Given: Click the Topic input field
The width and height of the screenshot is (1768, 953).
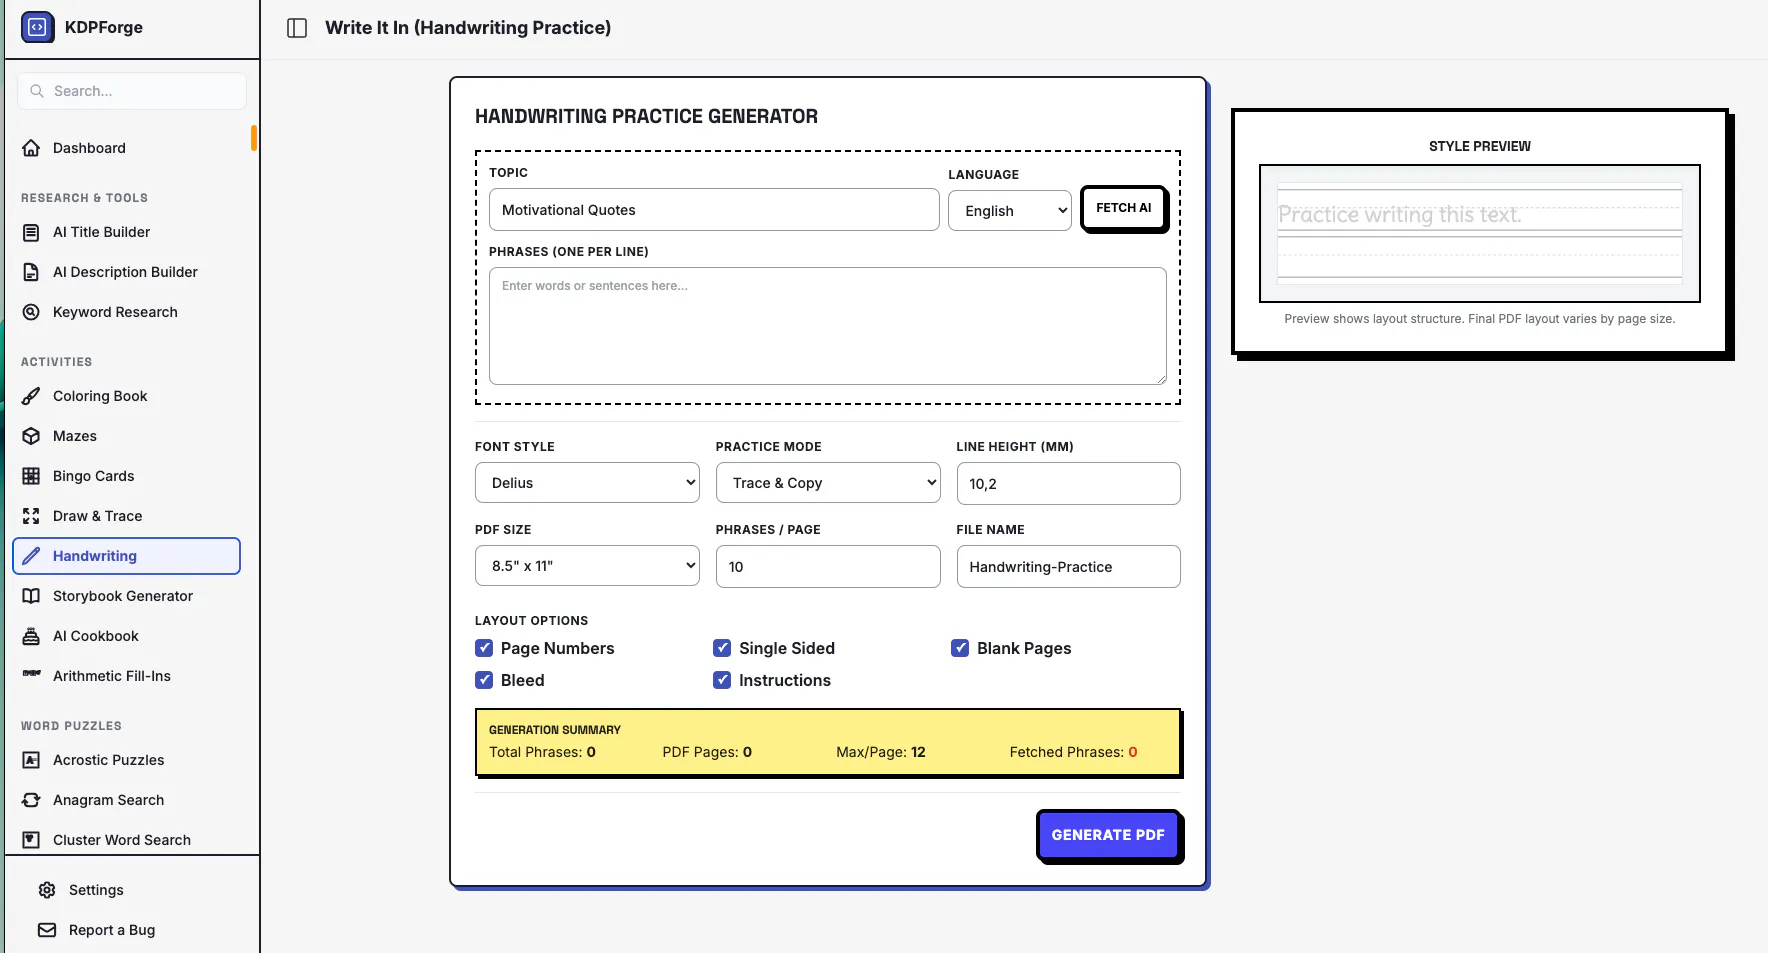Looking at the screenshot, I should pos(714,210).
